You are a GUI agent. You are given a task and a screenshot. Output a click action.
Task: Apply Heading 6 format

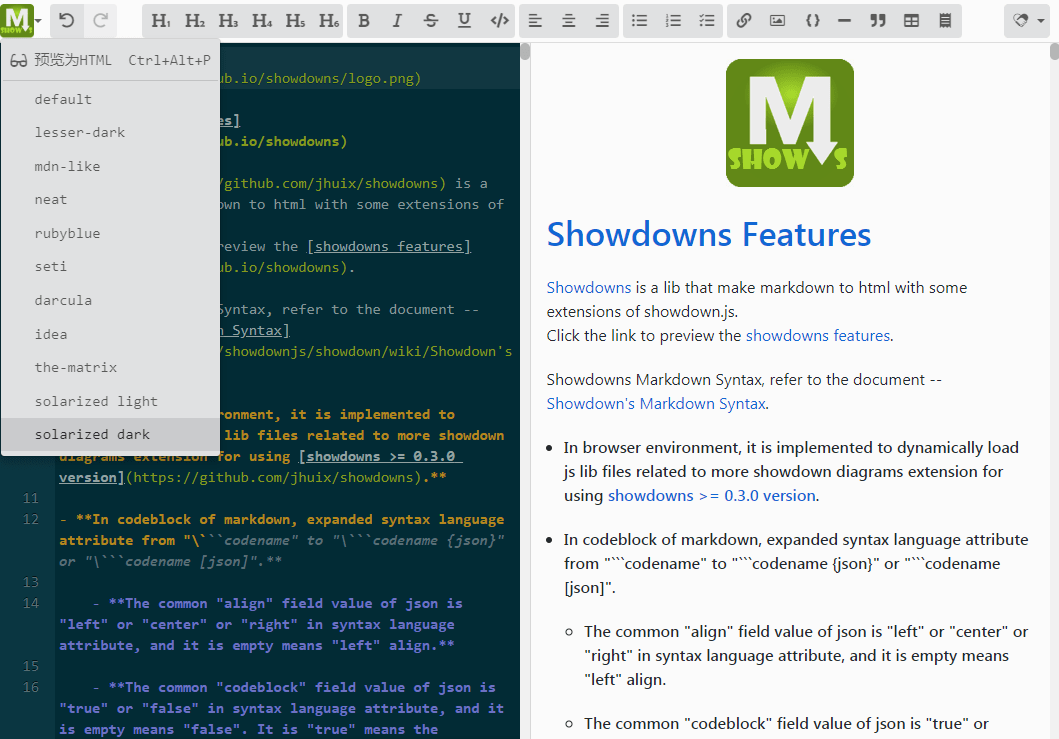click(329, 20)
